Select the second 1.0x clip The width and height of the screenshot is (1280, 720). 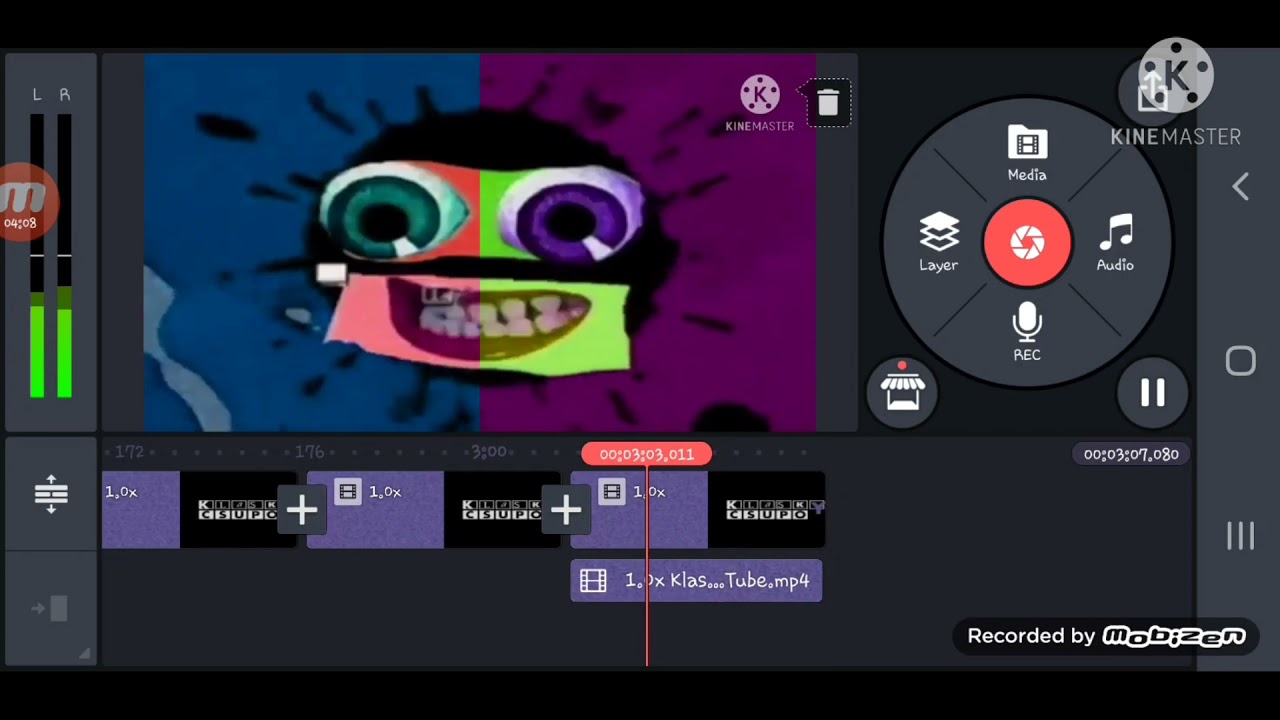tap(433, 510)
